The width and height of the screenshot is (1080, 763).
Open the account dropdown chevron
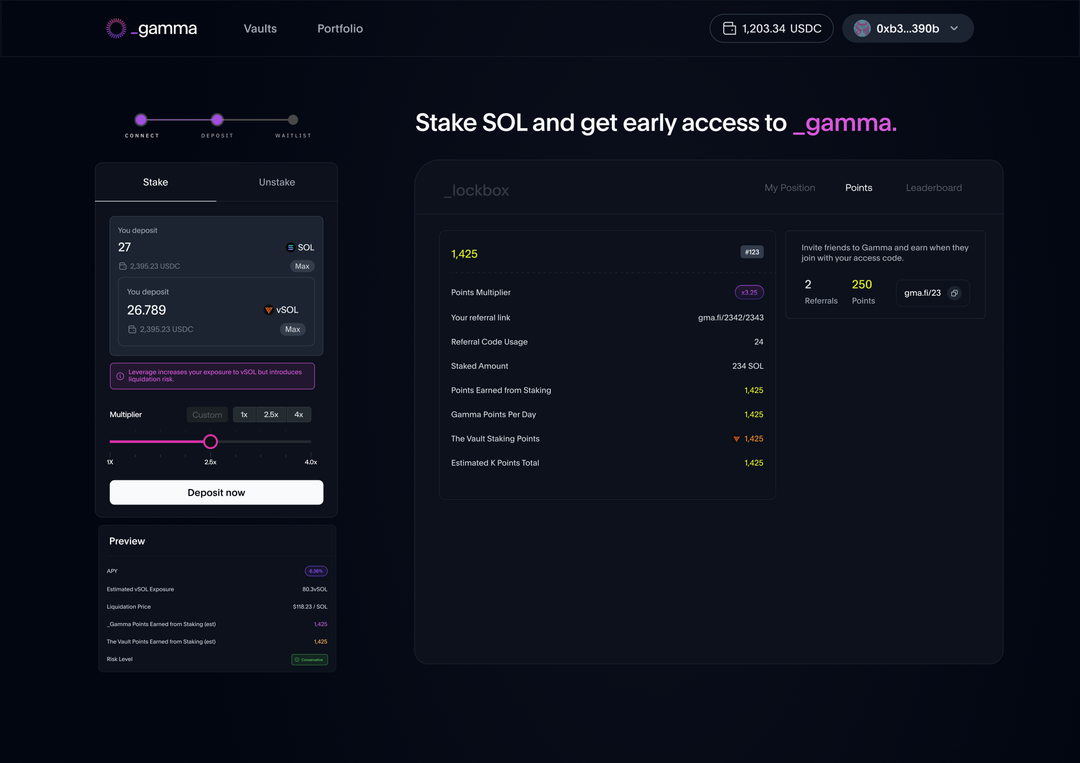pyautogui.click(x=954, y=28)
